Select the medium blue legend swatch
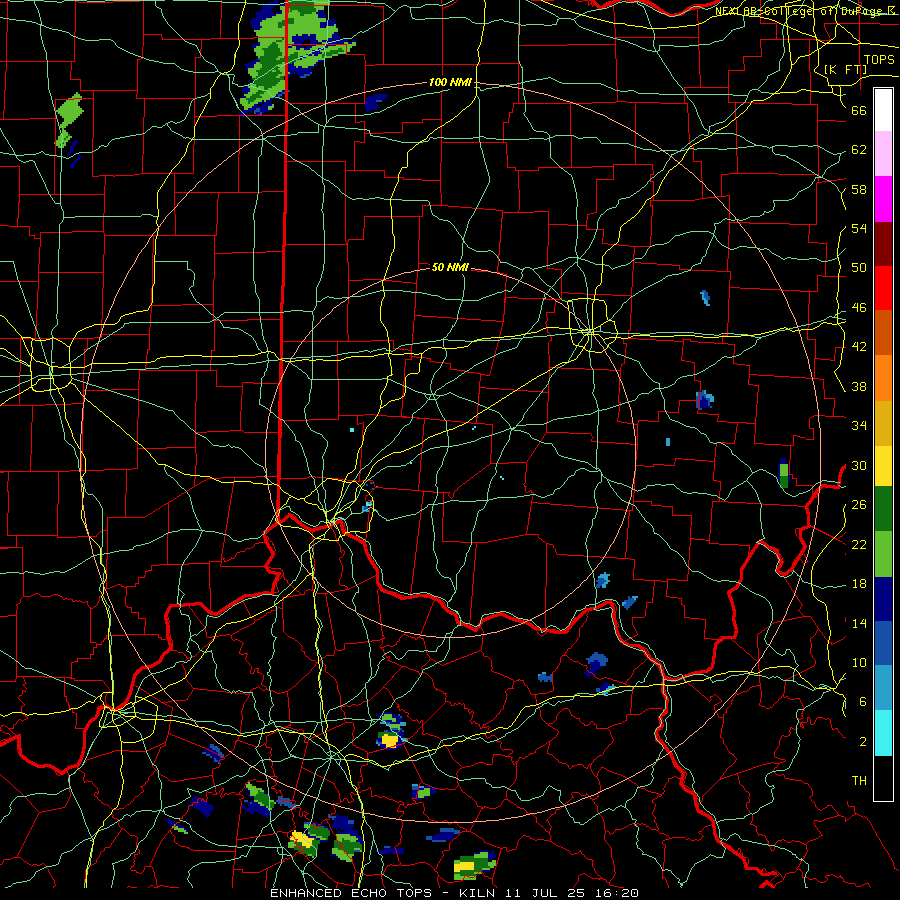 coord(883,644)
